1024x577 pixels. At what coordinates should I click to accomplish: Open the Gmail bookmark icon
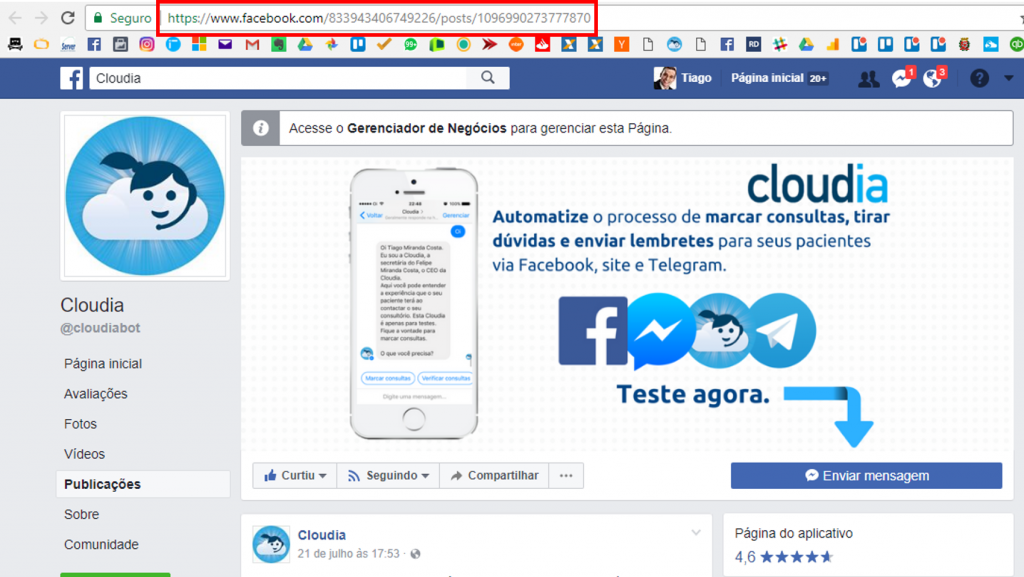pos(252,44)
